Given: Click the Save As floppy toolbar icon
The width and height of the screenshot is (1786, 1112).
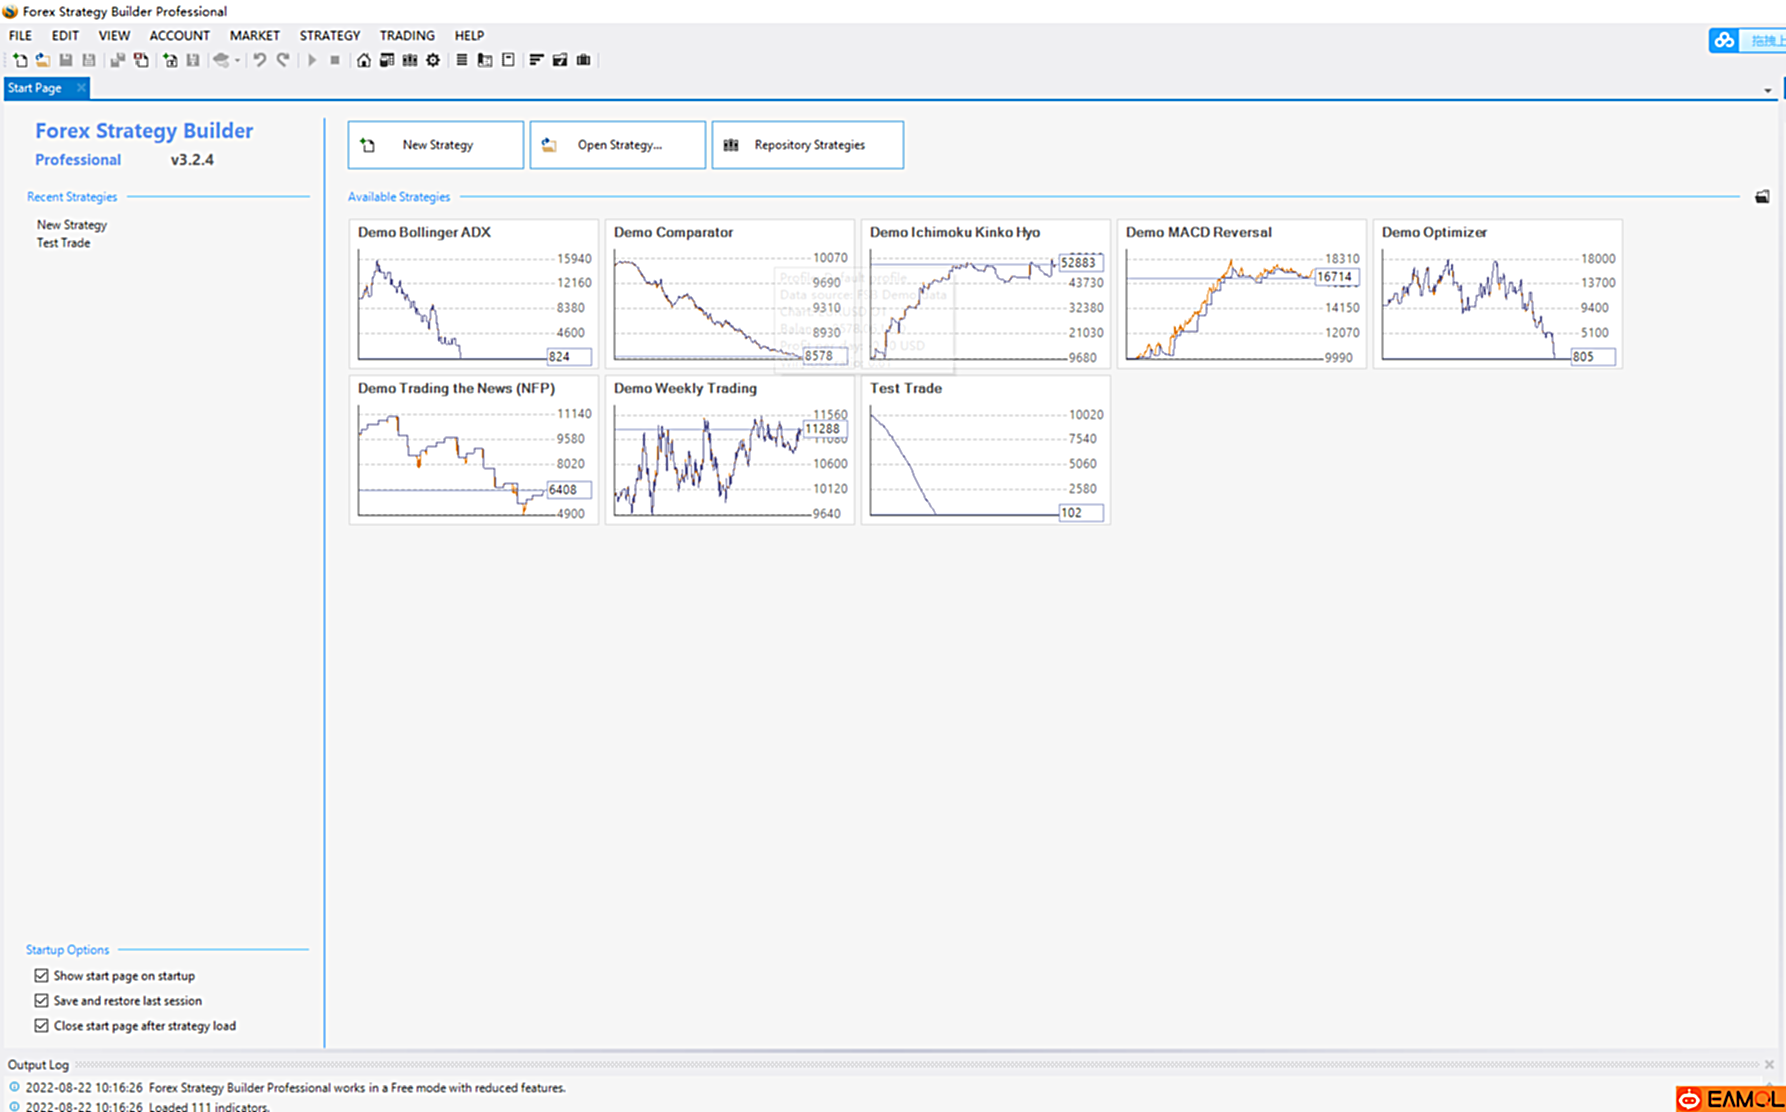Looking at the screenshot, I should pos(88,60).
